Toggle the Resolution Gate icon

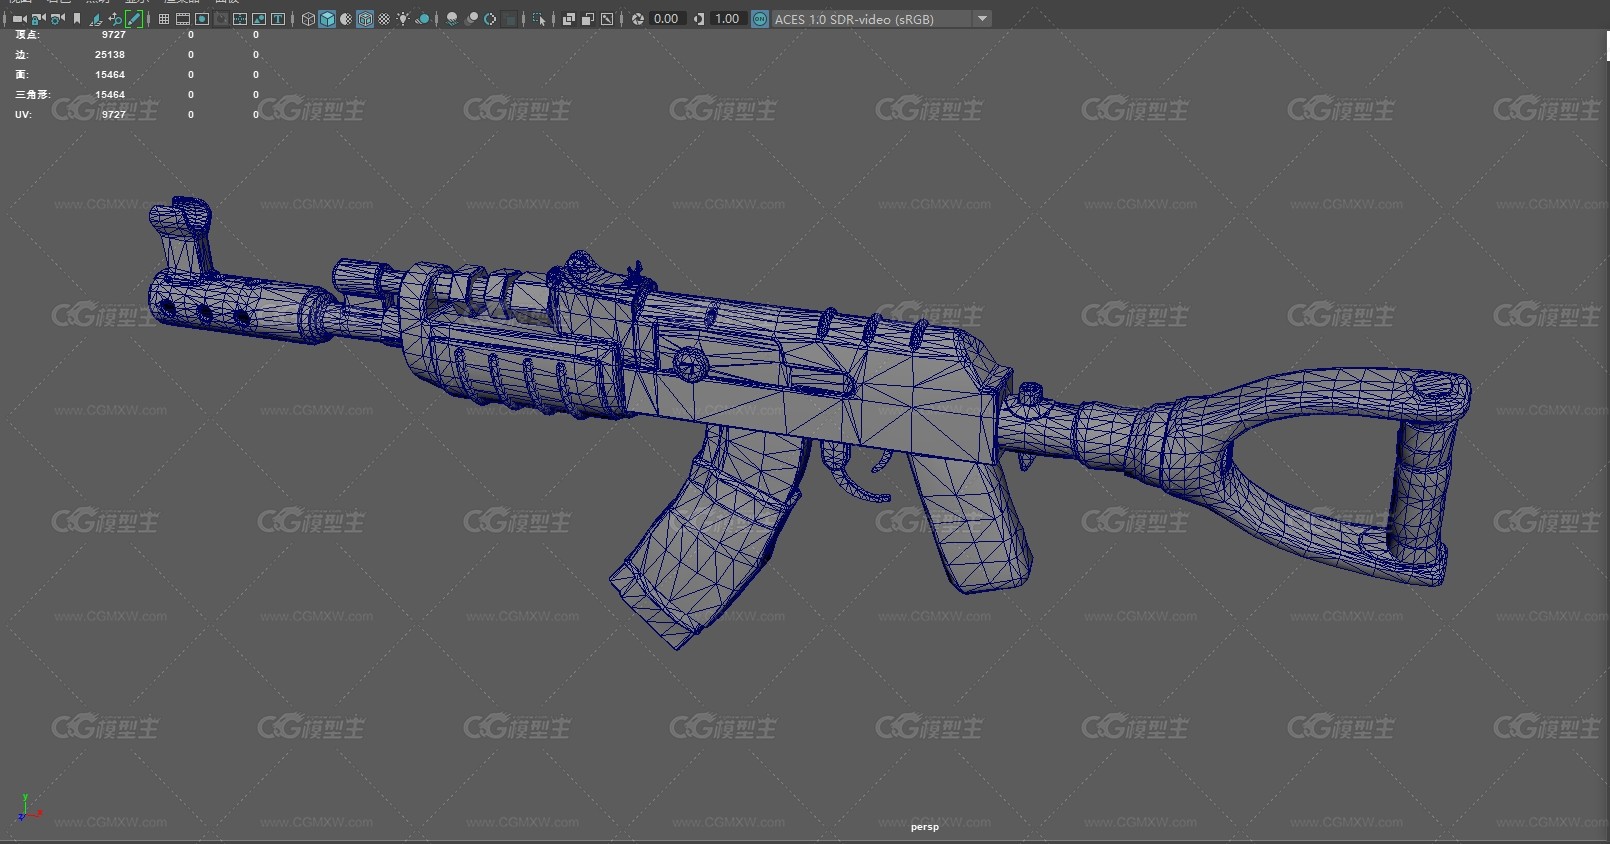(x=202, y=19)
